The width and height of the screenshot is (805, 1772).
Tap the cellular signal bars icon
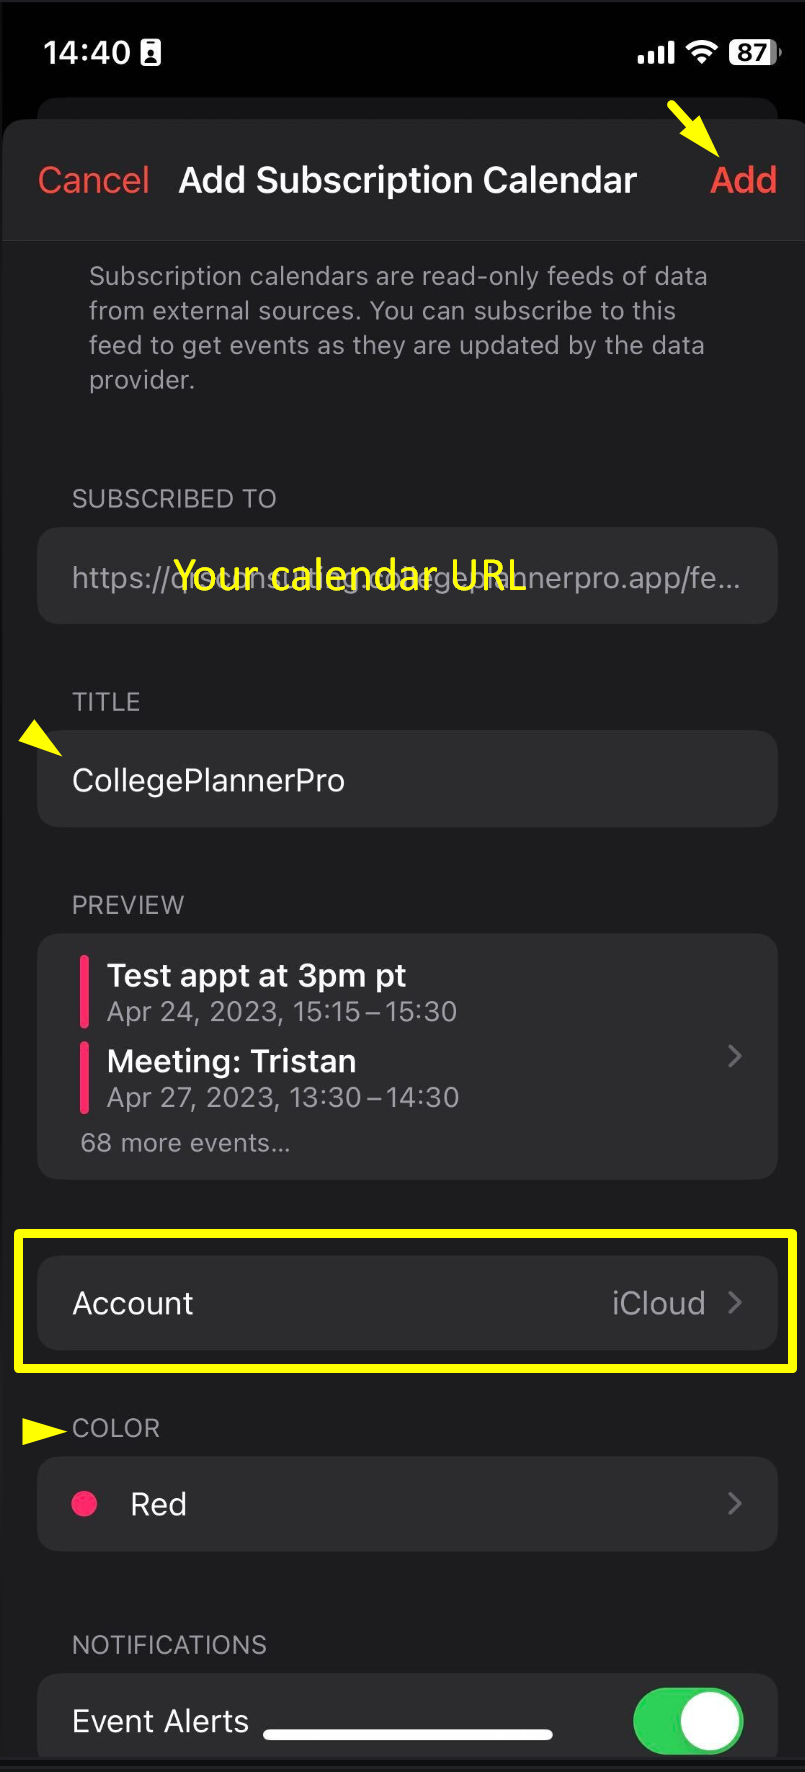657,53
